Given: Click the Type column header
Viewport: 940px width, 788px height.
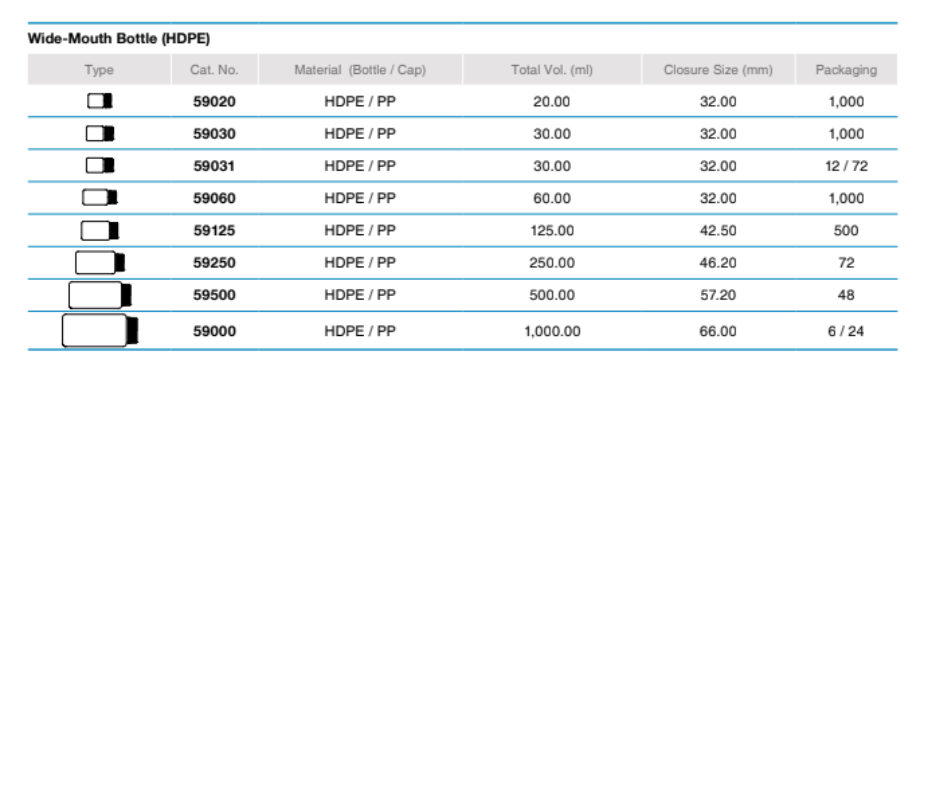Looking at the screenshot, I should coord(99,70).
